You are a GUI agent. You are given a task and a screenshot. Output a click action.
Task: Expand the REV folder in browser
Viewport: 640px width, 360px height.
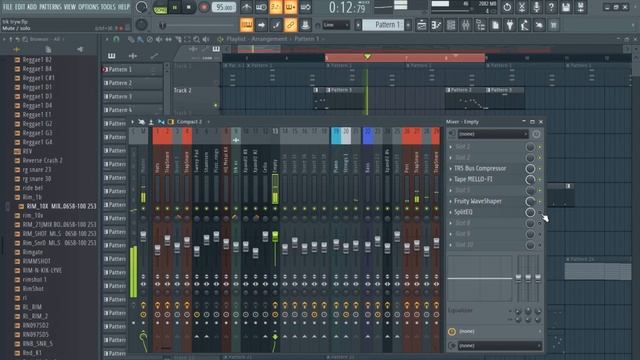(27, 151)
